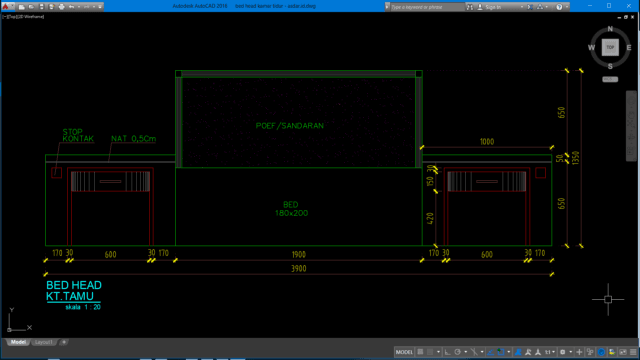Viewport: 640px width, 360px height.
Task: Toggle Ortho mode in the status bar
Action: [x=447, y=352]
